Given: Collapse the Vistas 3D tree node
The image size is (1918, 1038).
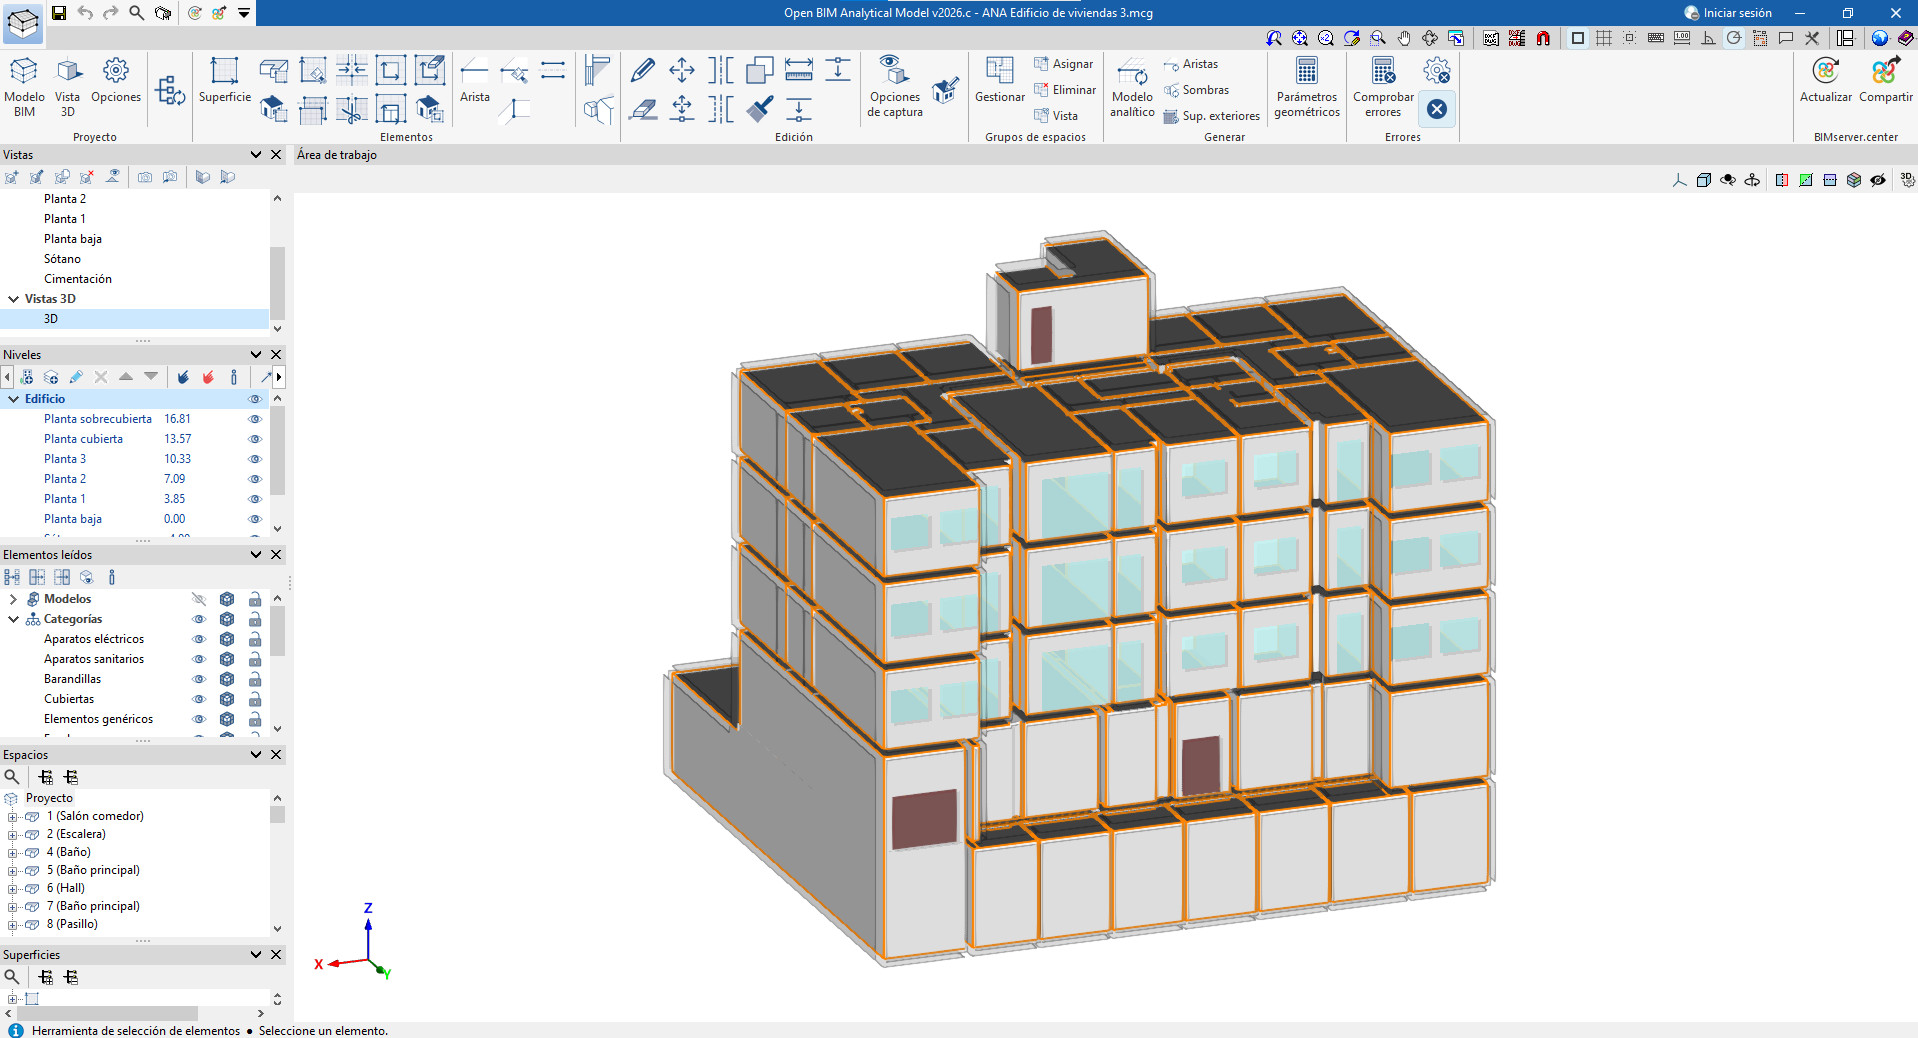Looking at the screenshot, I should tap(14, 299).
